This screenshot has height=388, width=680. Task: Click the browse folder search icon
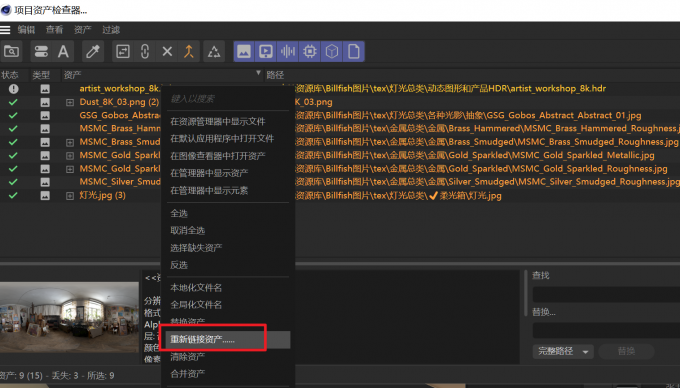(x=11, y=52)
